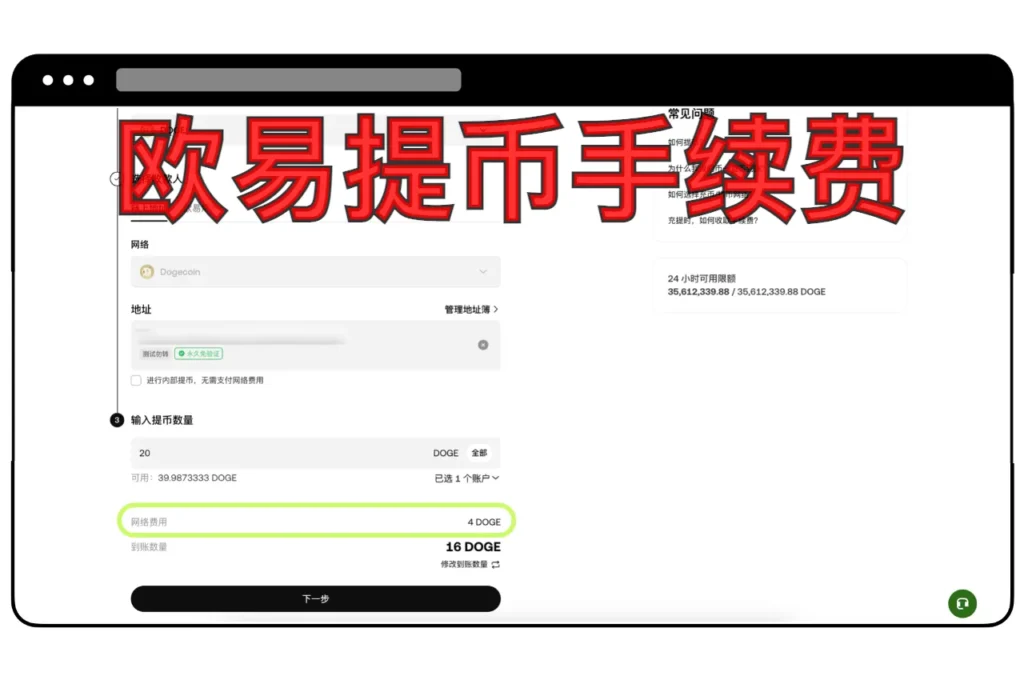Clear the address with the X icon
The height and width of the screenshot is (684, 1024).
pyautogui.click(x=482, y=344)
